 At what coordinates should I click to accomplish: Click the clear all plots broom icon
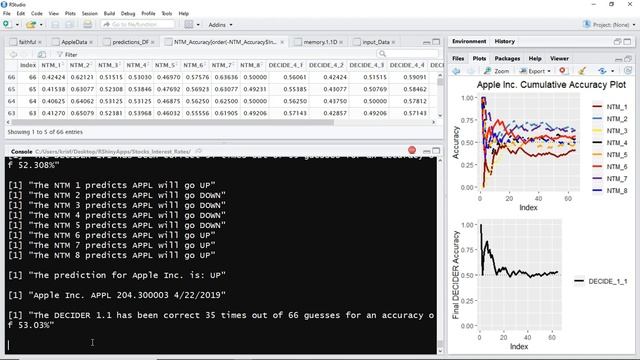point(582,71)
